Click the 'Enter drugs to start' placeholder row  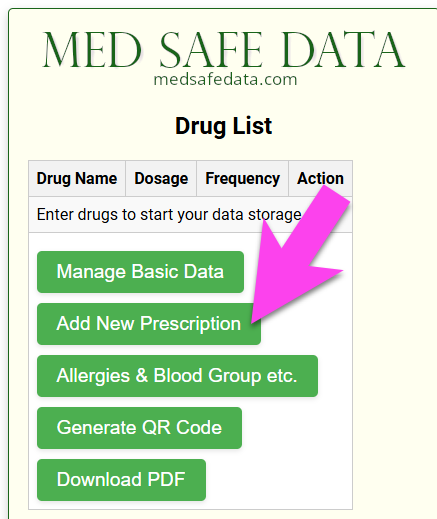click(x=190, y=214)
